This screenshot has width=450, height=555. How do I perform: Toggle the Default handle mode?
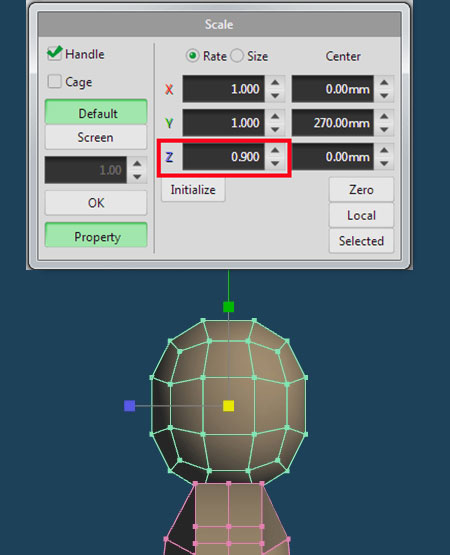[x=96, y=113]
